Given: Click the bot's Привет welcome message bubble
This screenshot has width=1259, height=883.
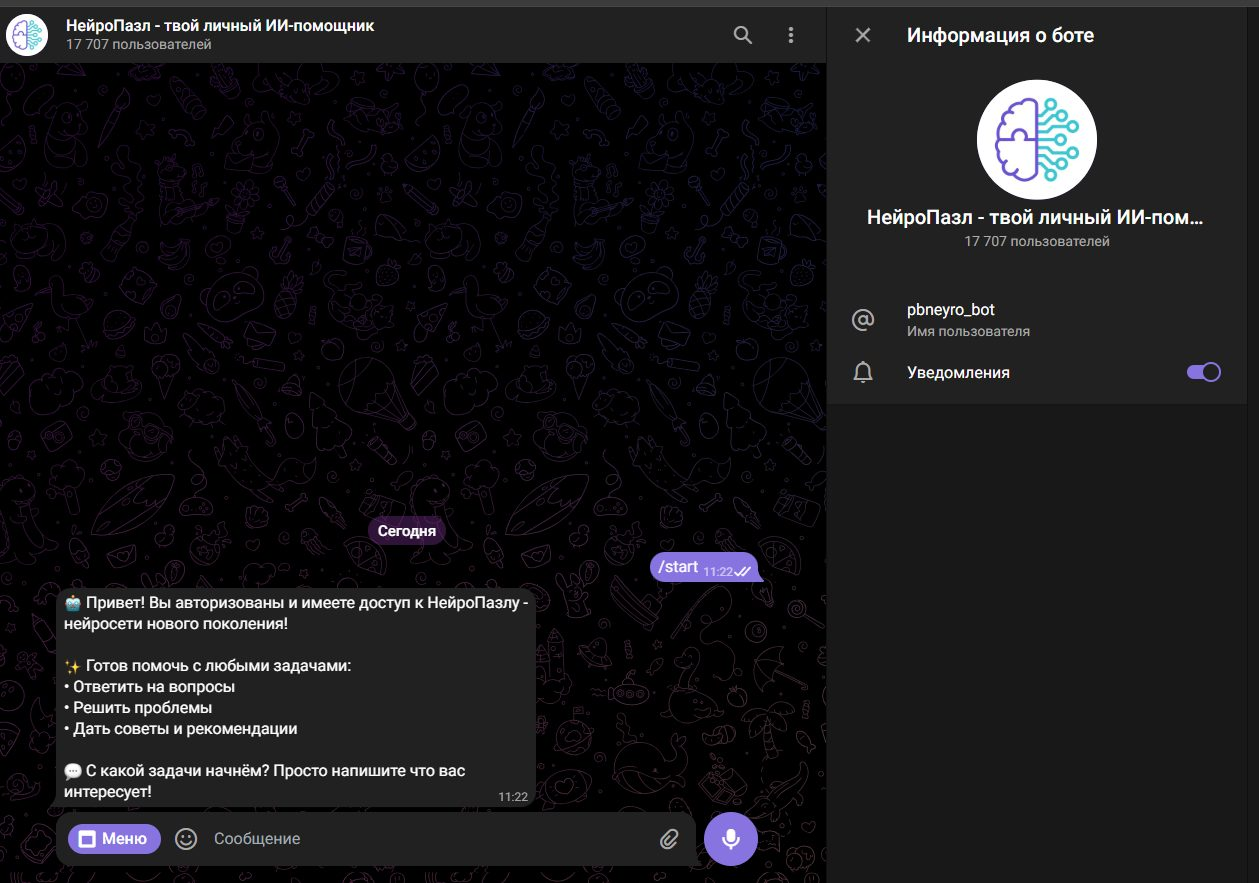Looking at the screenshot, I should pyautogui.click(x=296, y=697).
